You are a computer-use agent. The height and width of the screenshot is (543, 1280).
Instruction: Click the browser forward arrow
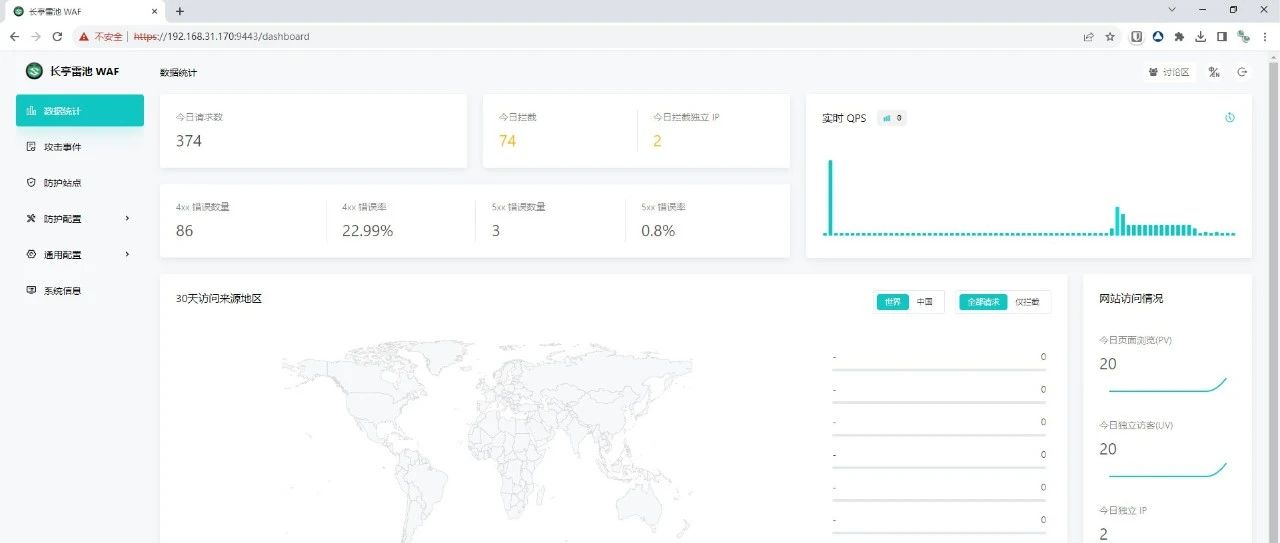(x=36, y=36)
